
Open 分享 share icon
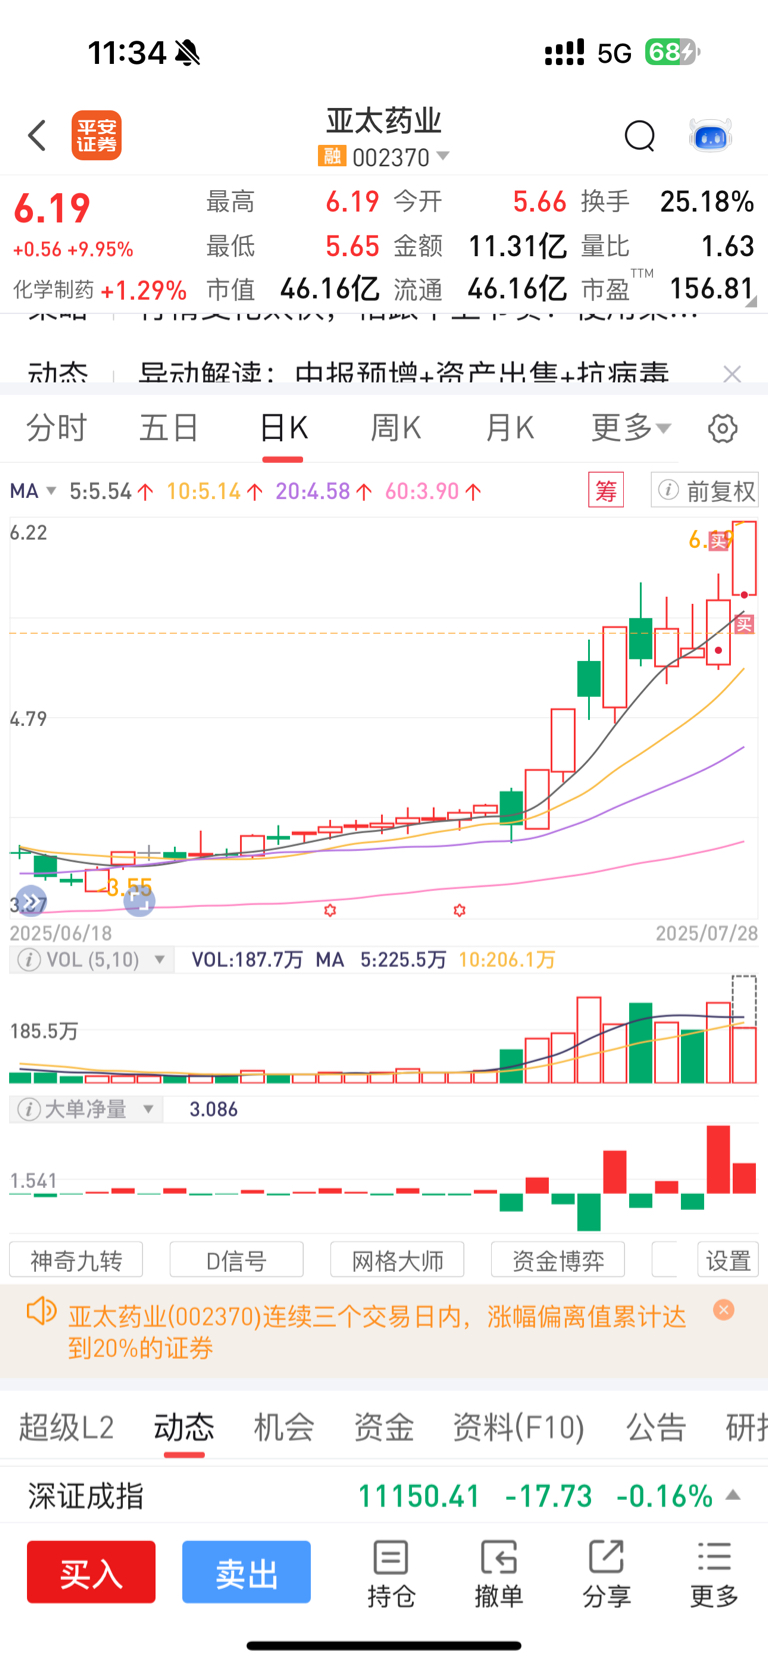pyautogui.click(x=606, y=1574)
